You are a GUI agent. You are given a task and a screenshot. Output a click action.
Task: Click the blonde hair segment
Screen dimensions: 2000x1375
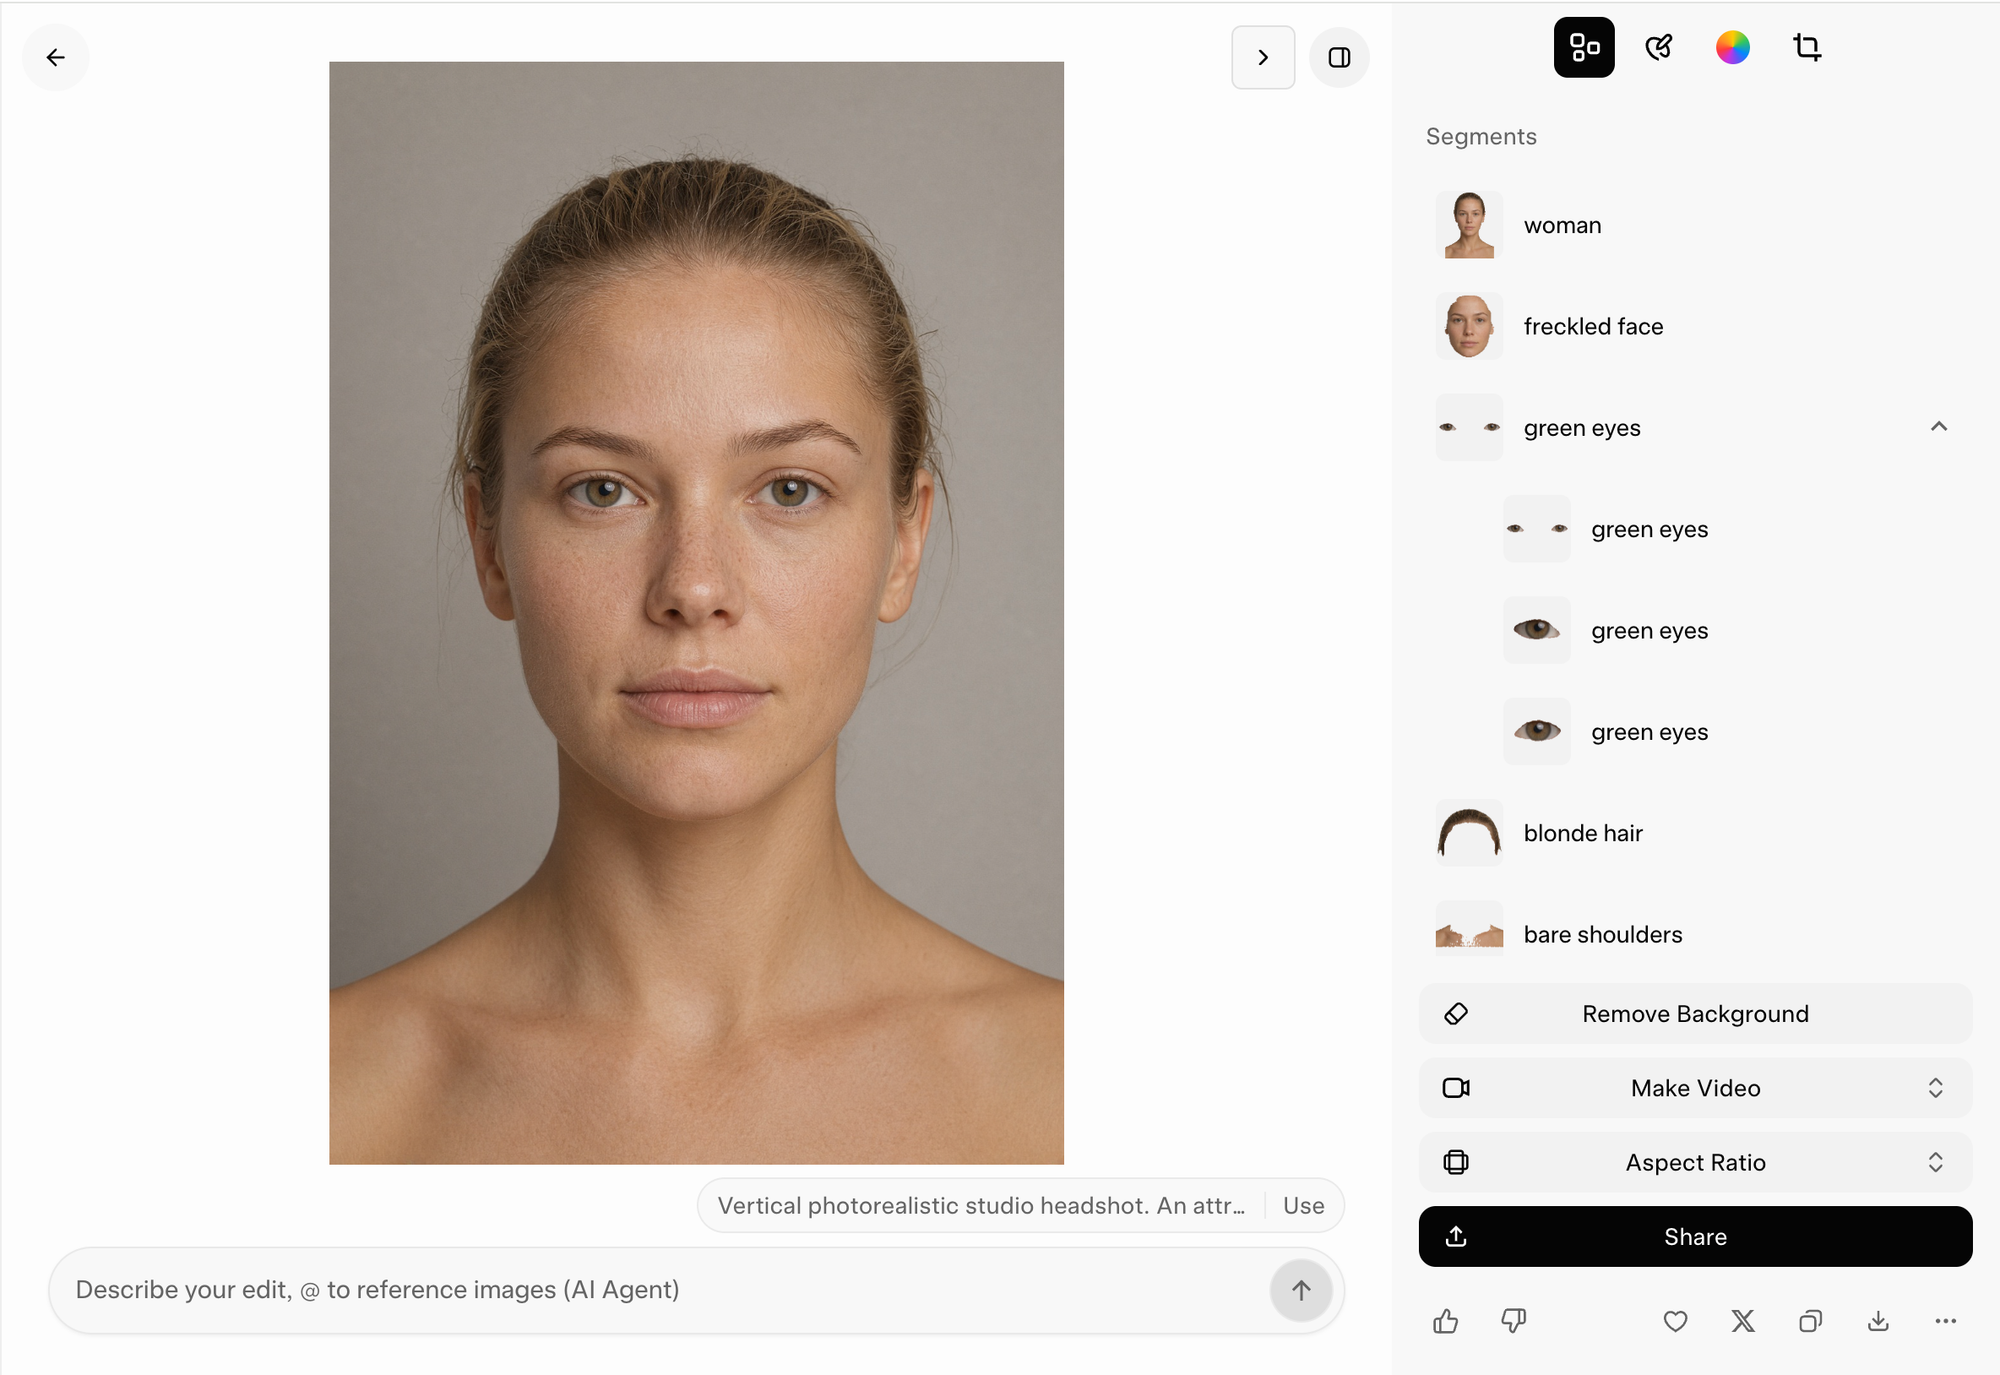pyautogui.click(x=1695, y=833)
